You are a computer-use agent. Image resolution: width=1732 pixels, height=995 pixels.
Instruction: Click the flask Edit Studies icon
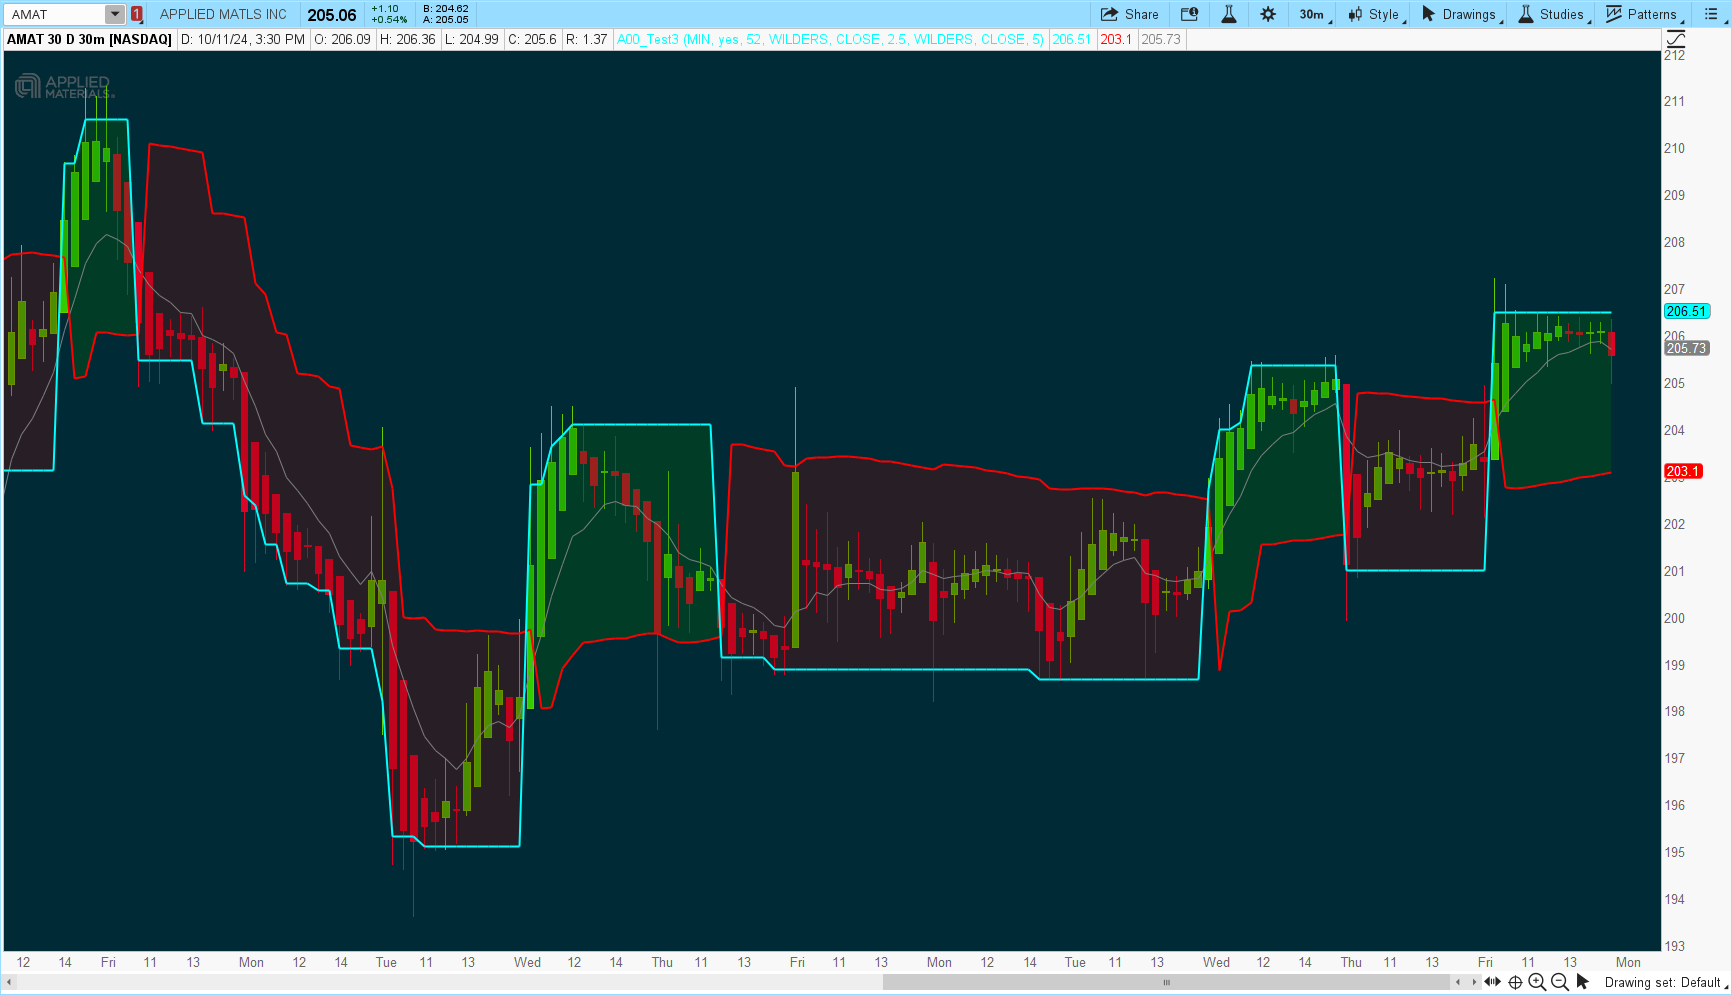pyautogui.click(x=1229, y=14)
